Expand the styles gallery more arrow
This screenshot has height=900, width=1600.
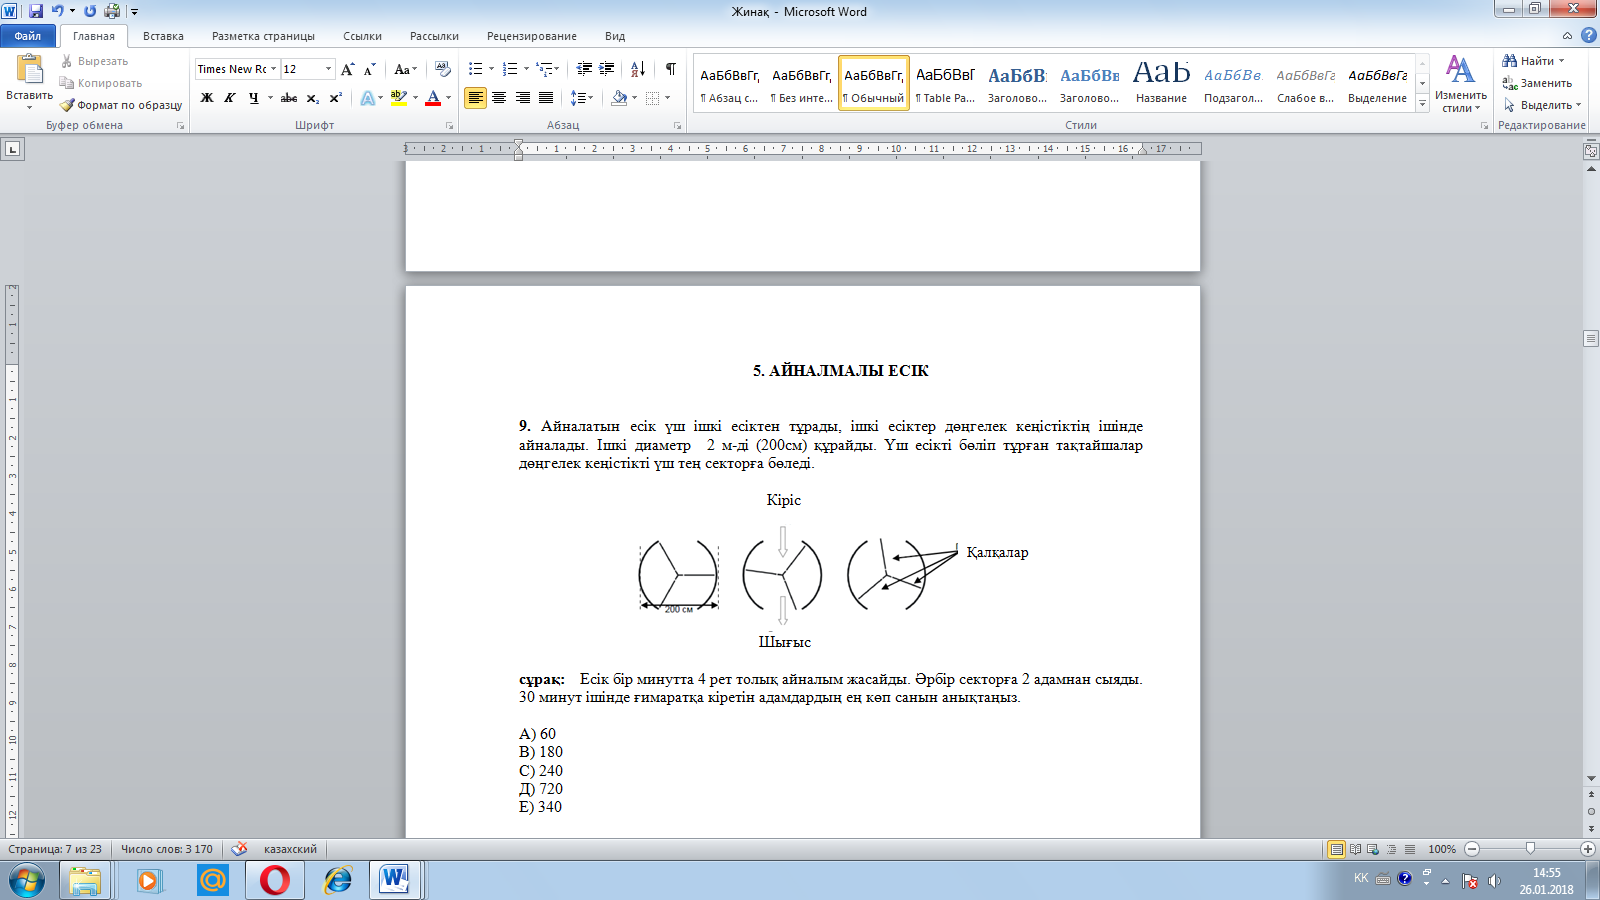(1423, 104)
